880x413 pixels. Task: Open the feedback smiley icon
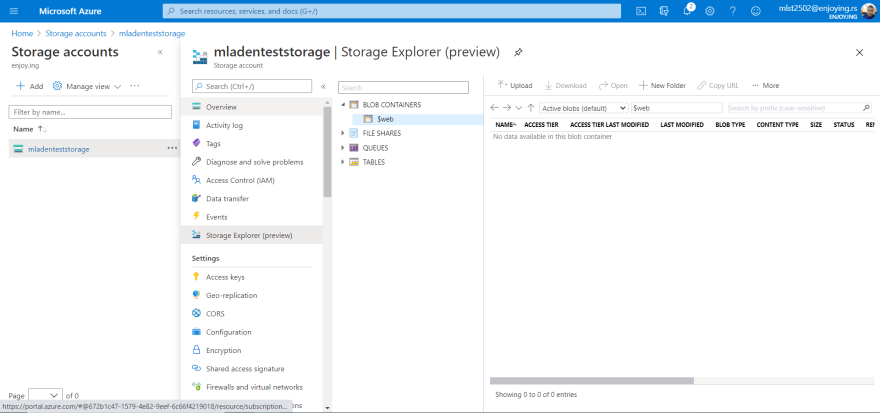point(755,11)
